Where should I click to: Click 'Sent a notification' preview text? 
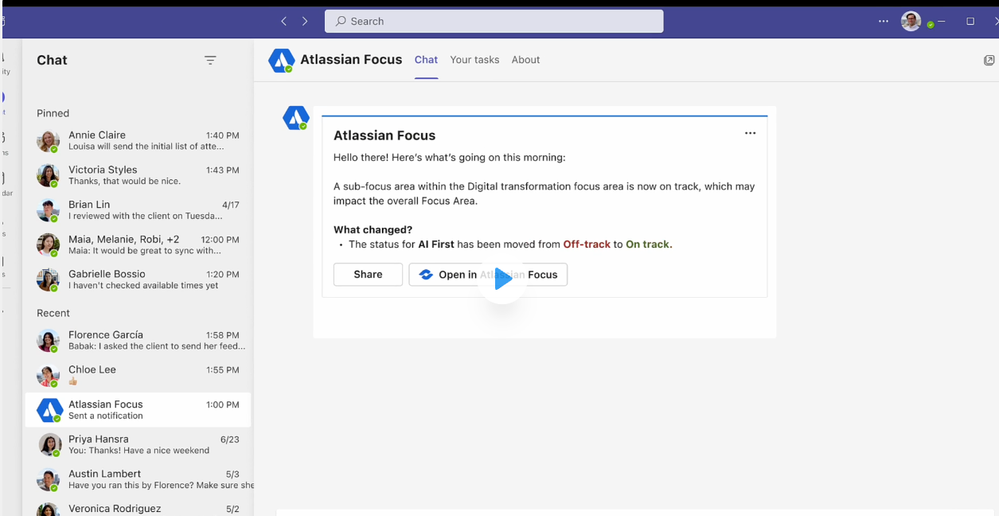pos(106,416)
